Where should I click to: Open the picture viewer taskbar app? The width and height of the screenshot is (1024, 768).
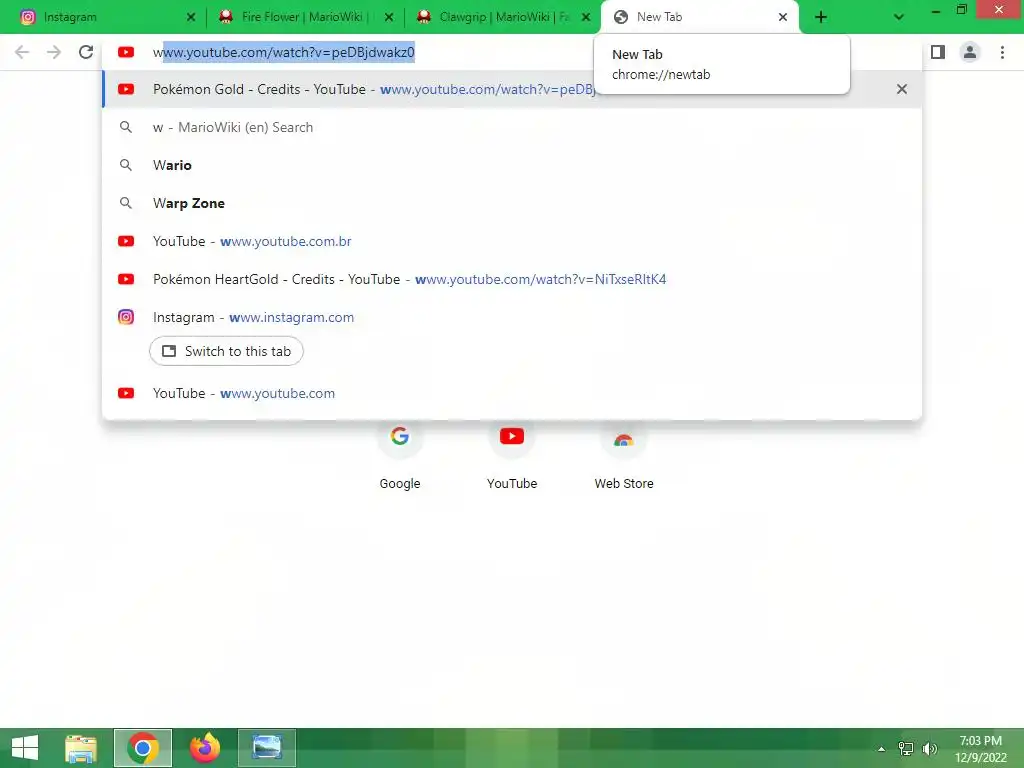(266, 748)
